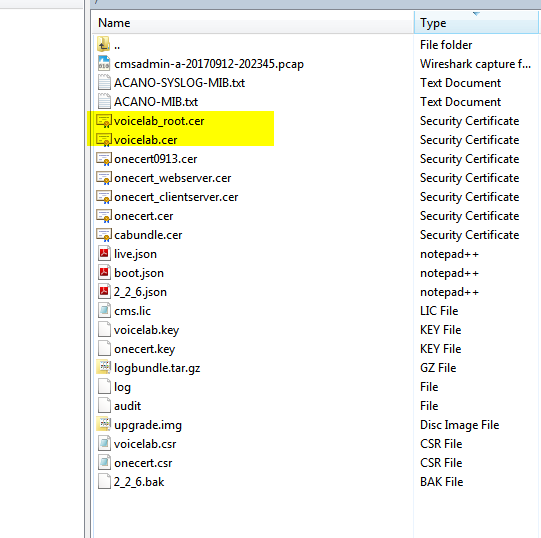Select the upgrade.img disc image icon
541x538 pixels.
point(104,424)
